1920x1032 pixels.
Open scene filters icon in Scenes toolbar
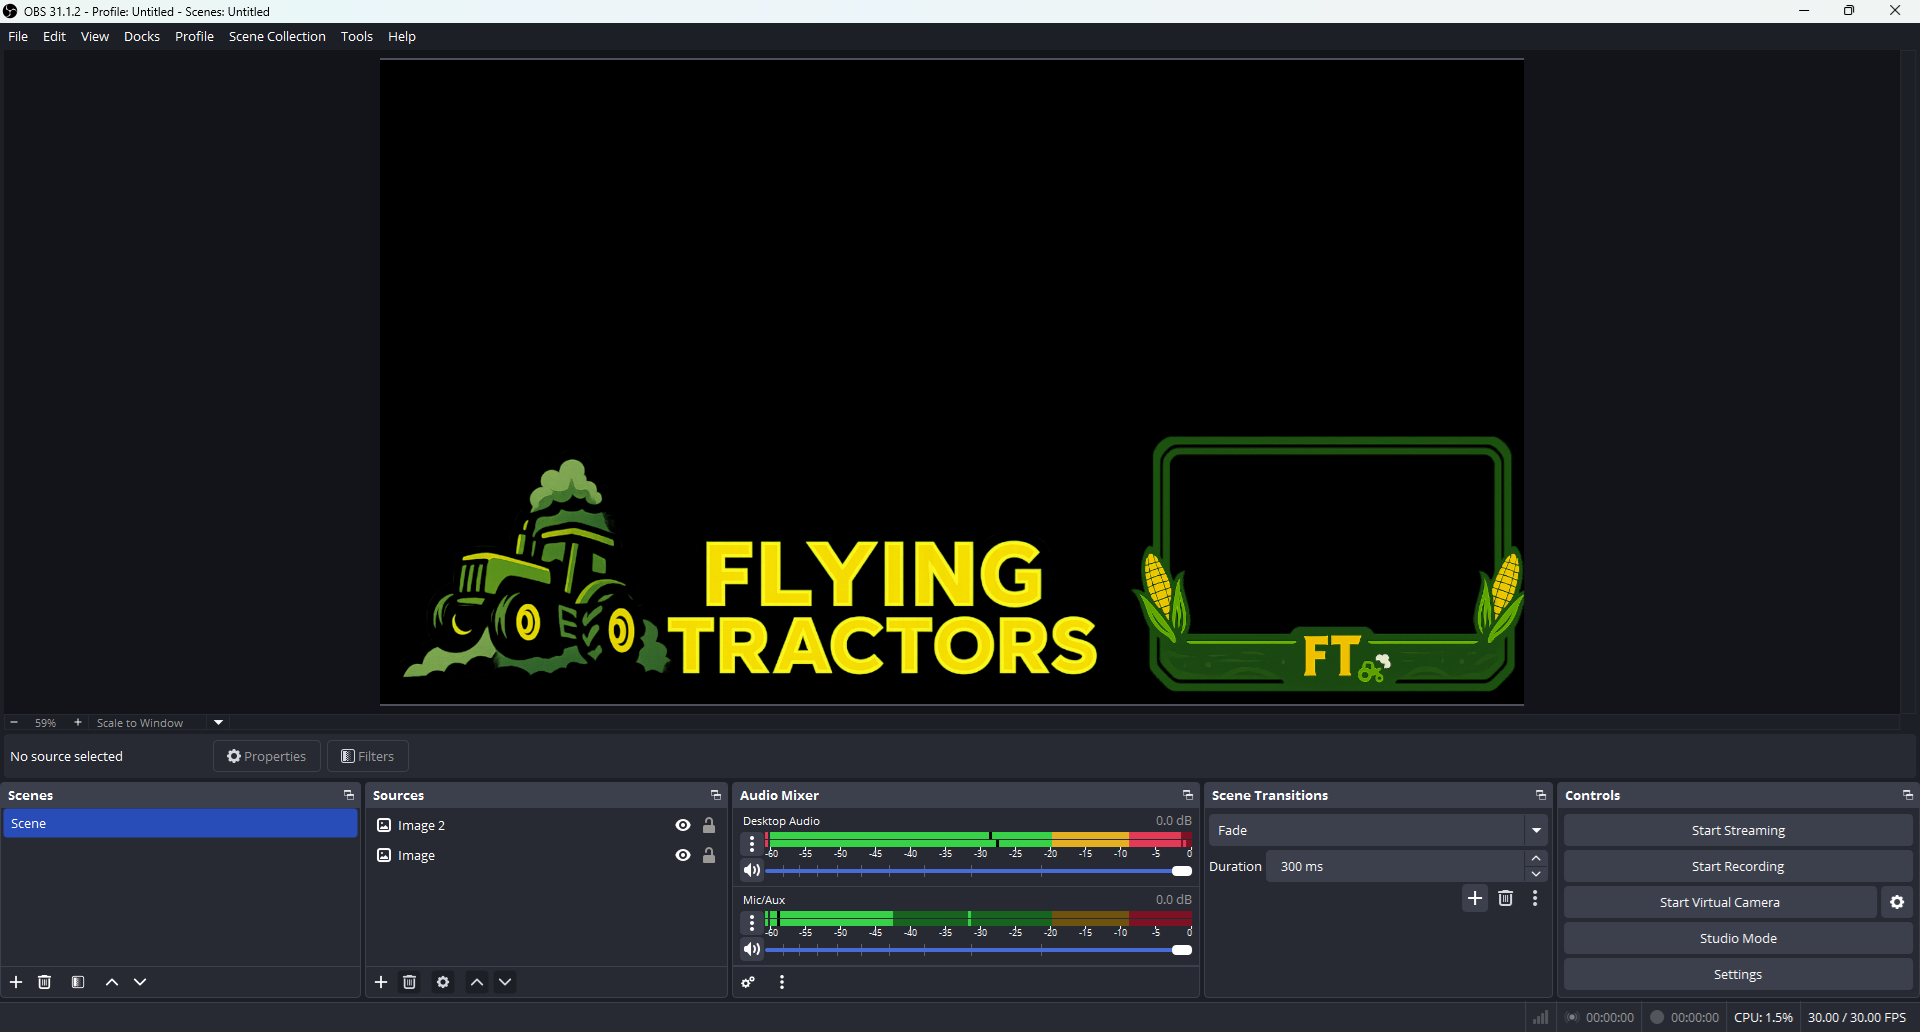coord(78,982)
